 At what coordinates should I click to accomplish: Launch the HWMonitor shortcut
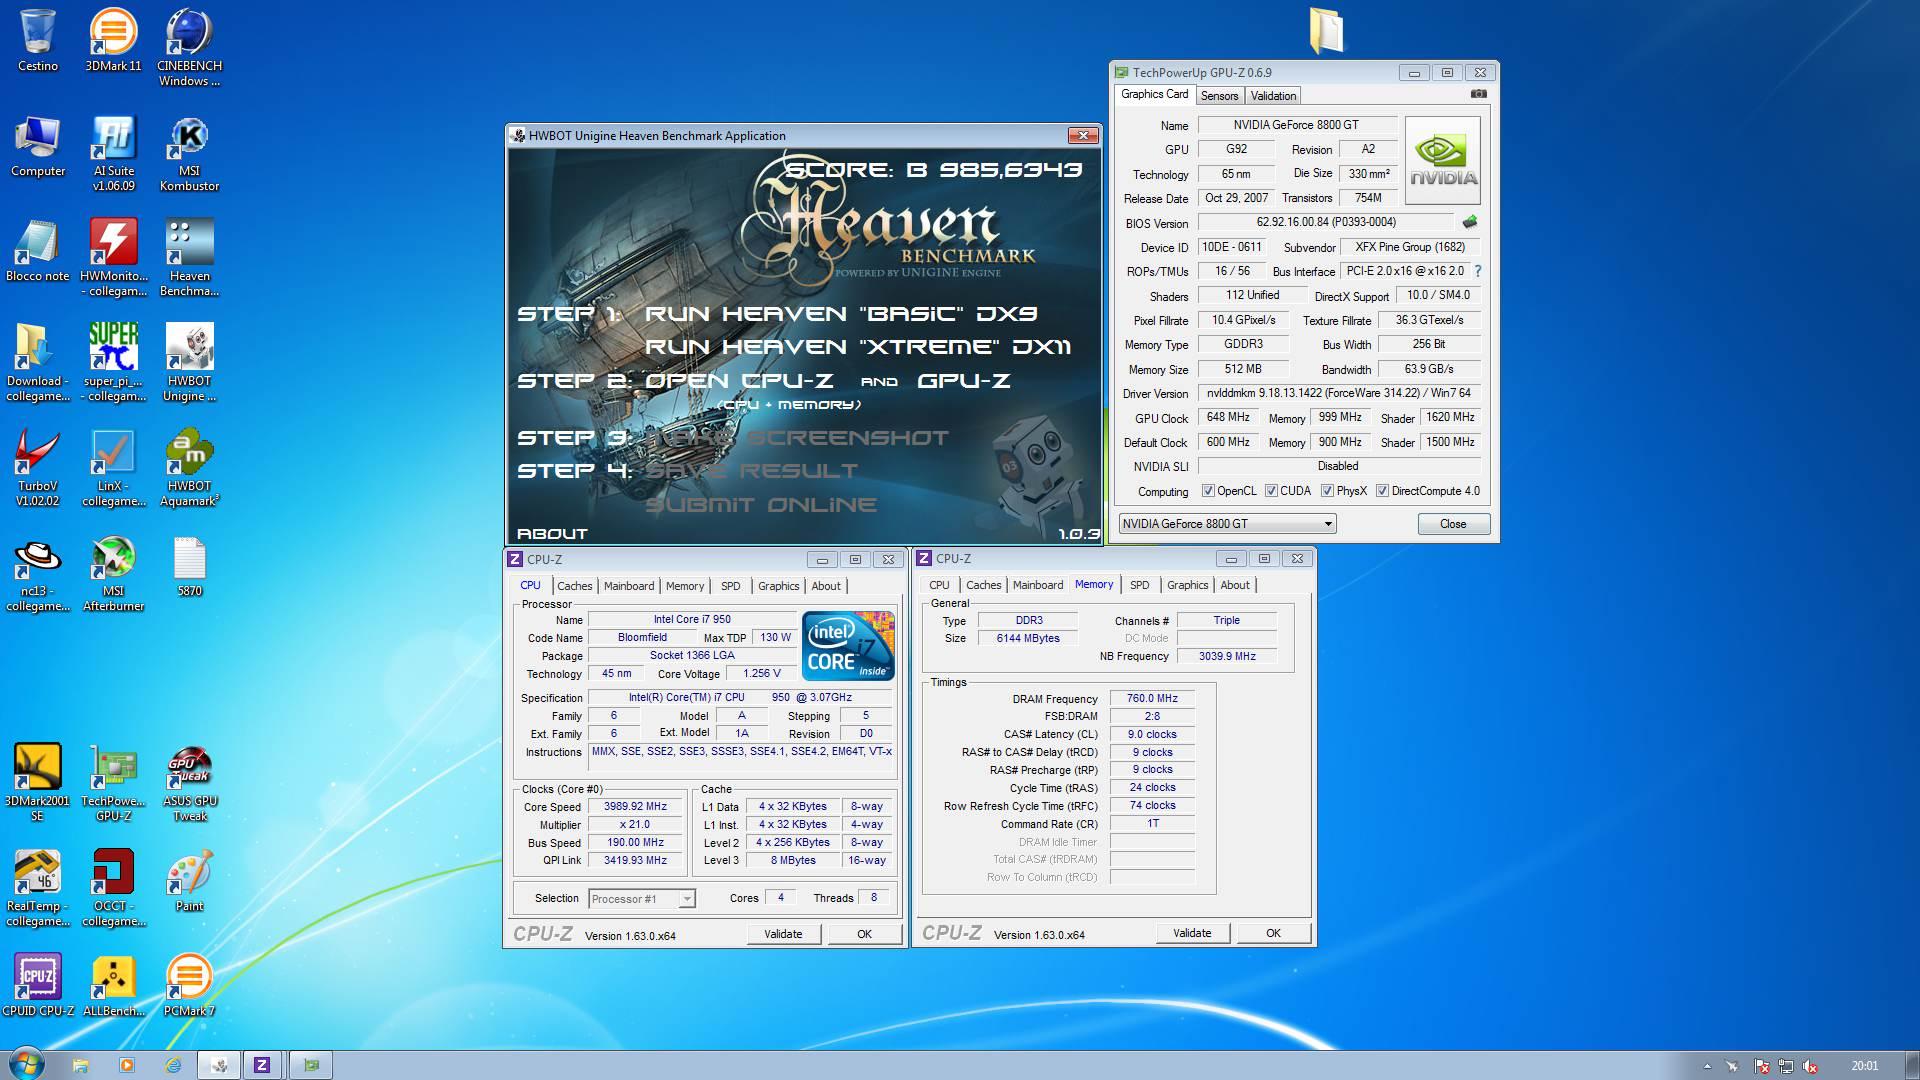pyautogui.click(x=113, y=258)
